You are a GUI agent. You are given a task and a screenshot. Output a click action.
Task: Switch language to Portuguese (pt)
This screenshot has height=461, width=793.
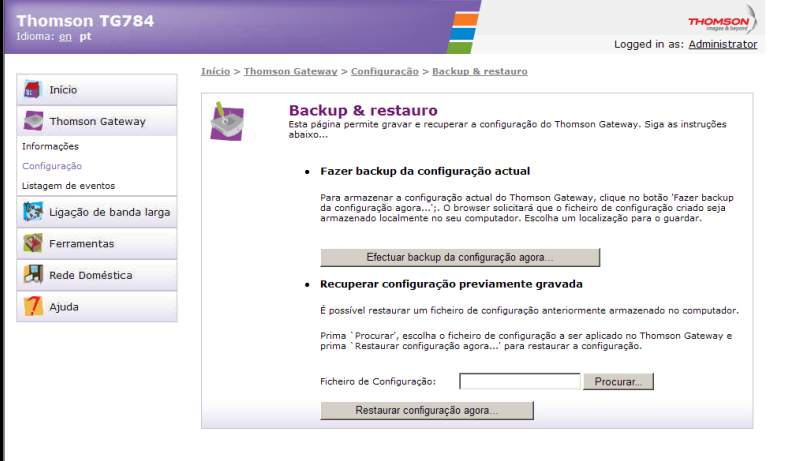pyautogui.click(x=85, y=36)
